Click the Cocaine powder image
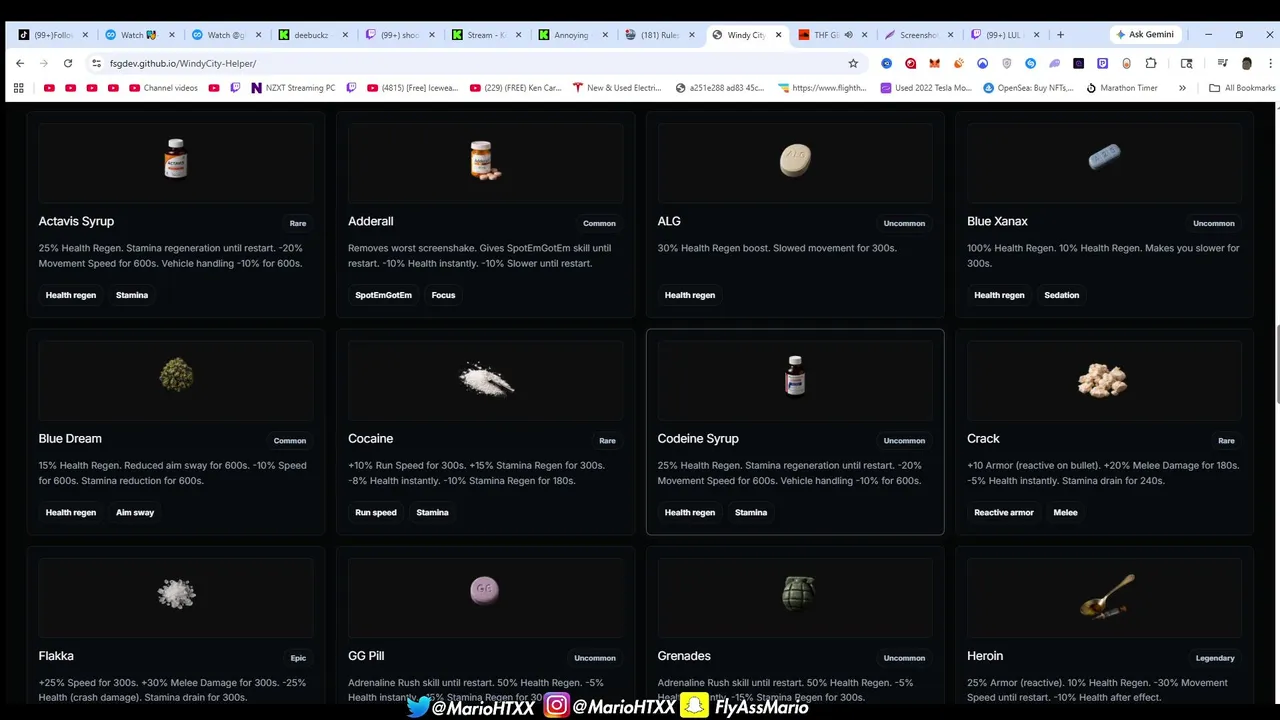Screen dimensions: 1280x720 [486, 378]
